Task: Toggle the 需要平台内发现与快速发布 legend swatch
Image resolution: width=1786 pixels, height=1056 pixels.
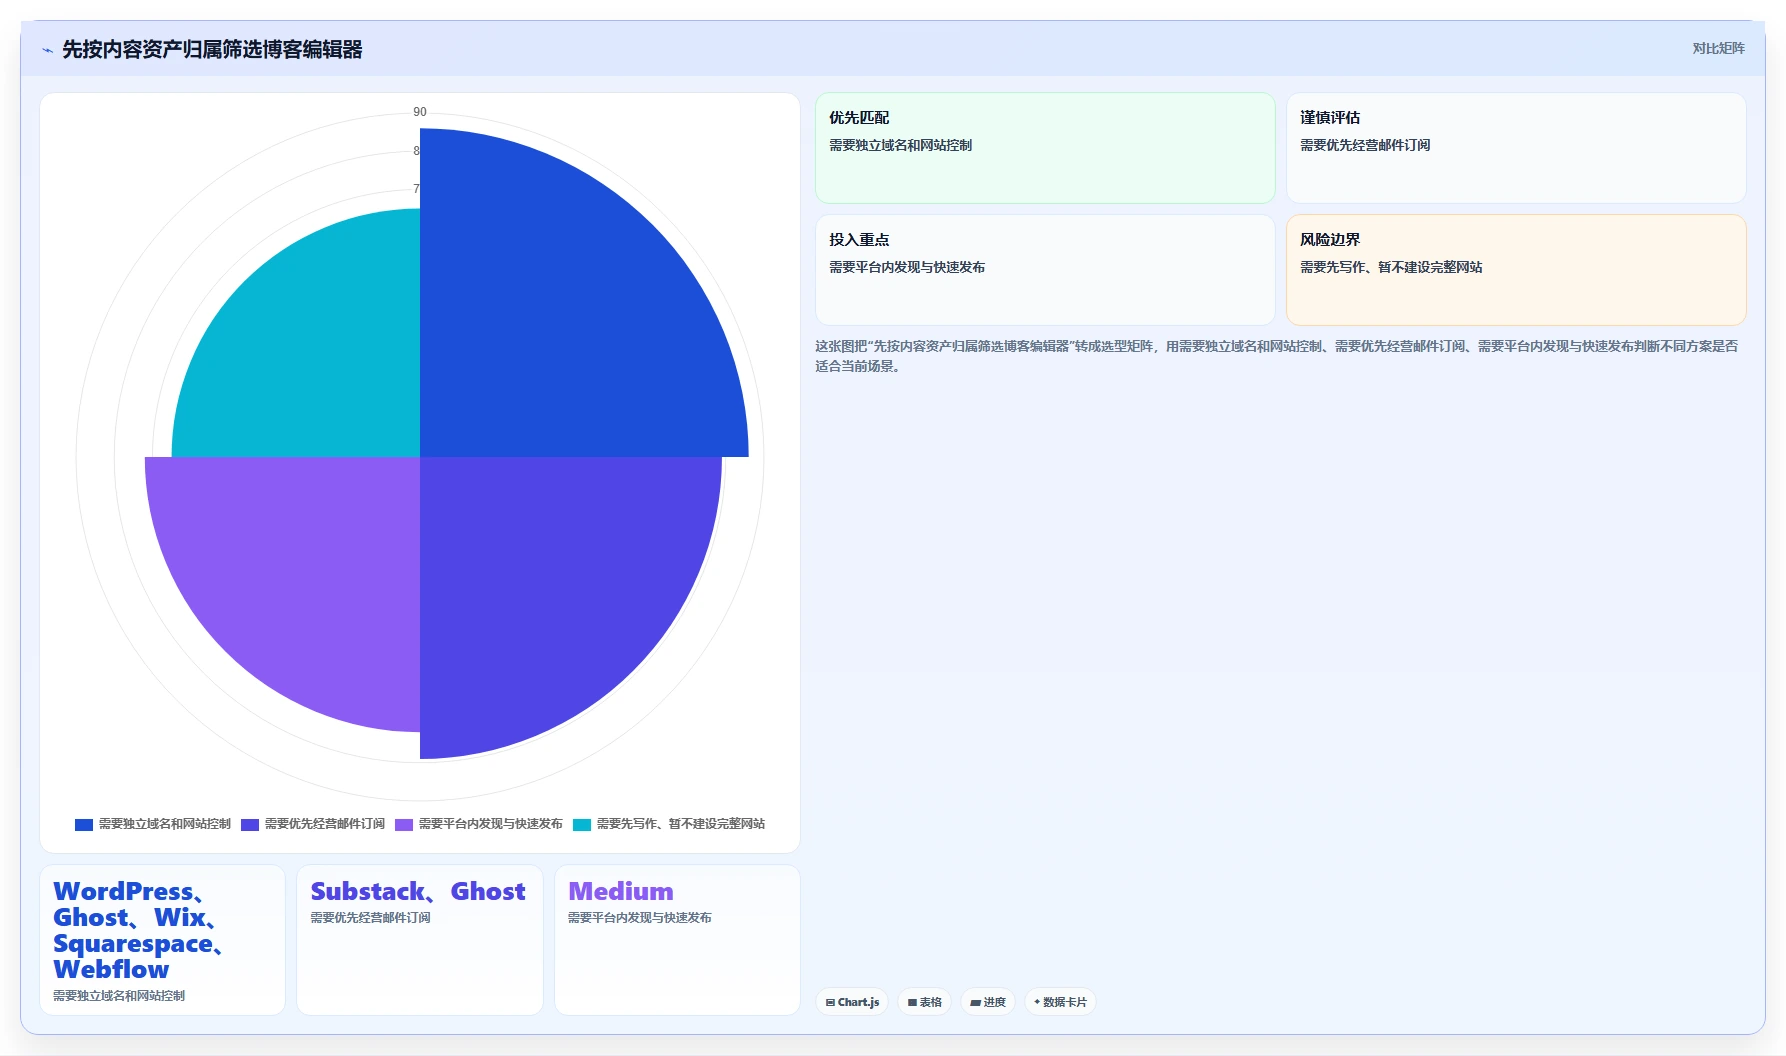Action: [x=404, y=824]
